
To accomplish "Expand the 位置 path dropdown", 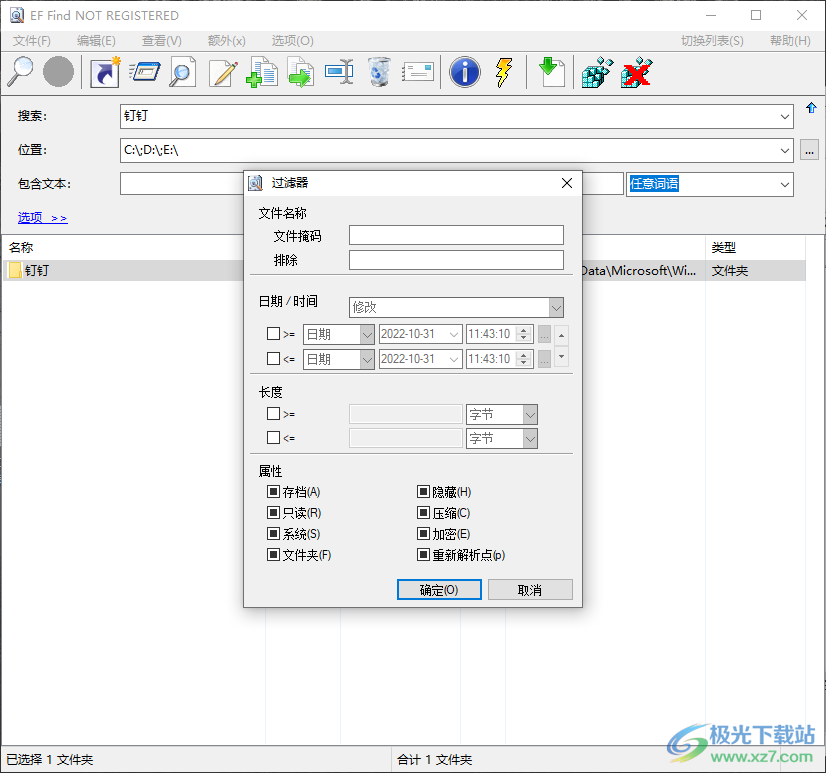I will tap(784, 151).
